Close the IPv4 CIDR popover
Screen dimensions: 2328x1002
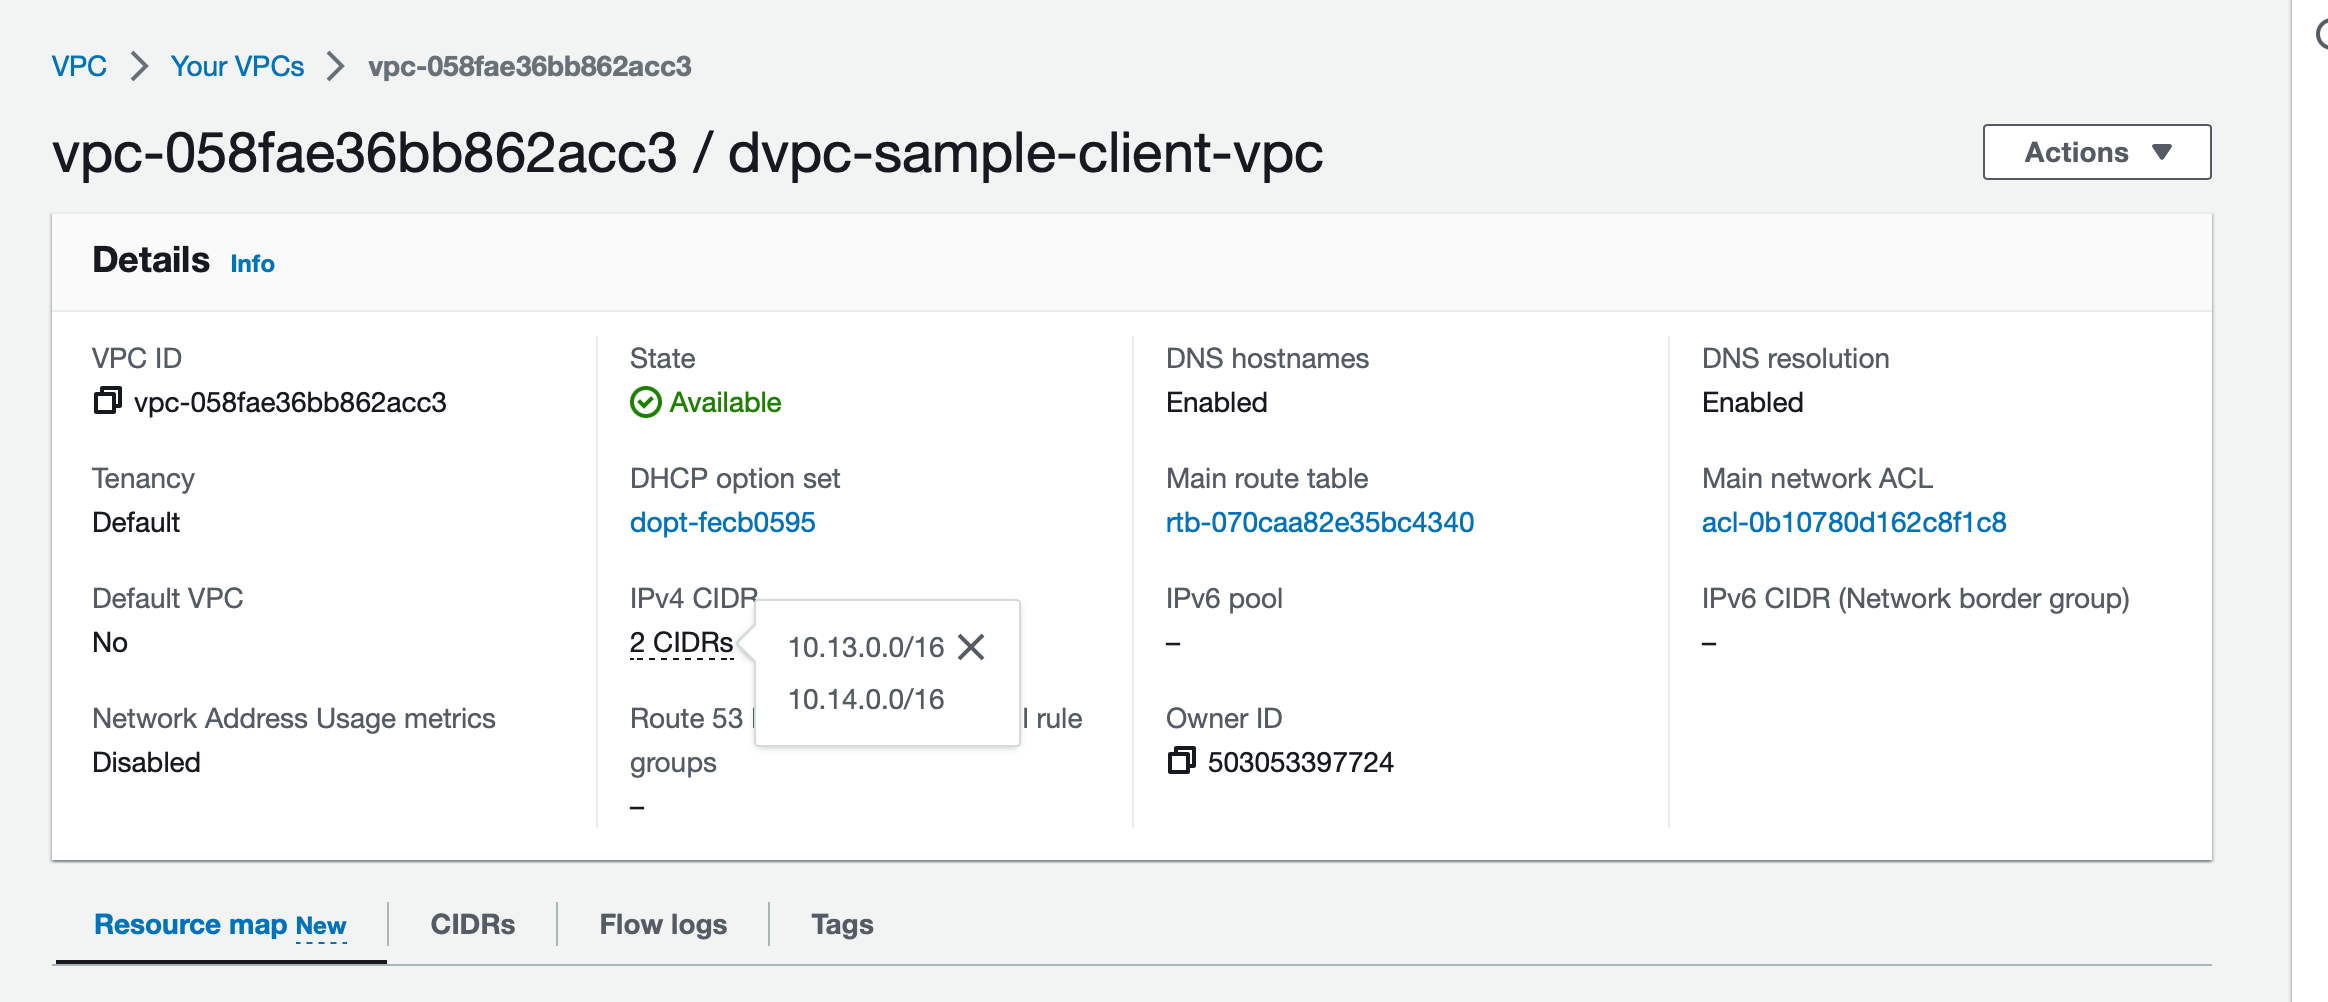[x=971, y=647]
